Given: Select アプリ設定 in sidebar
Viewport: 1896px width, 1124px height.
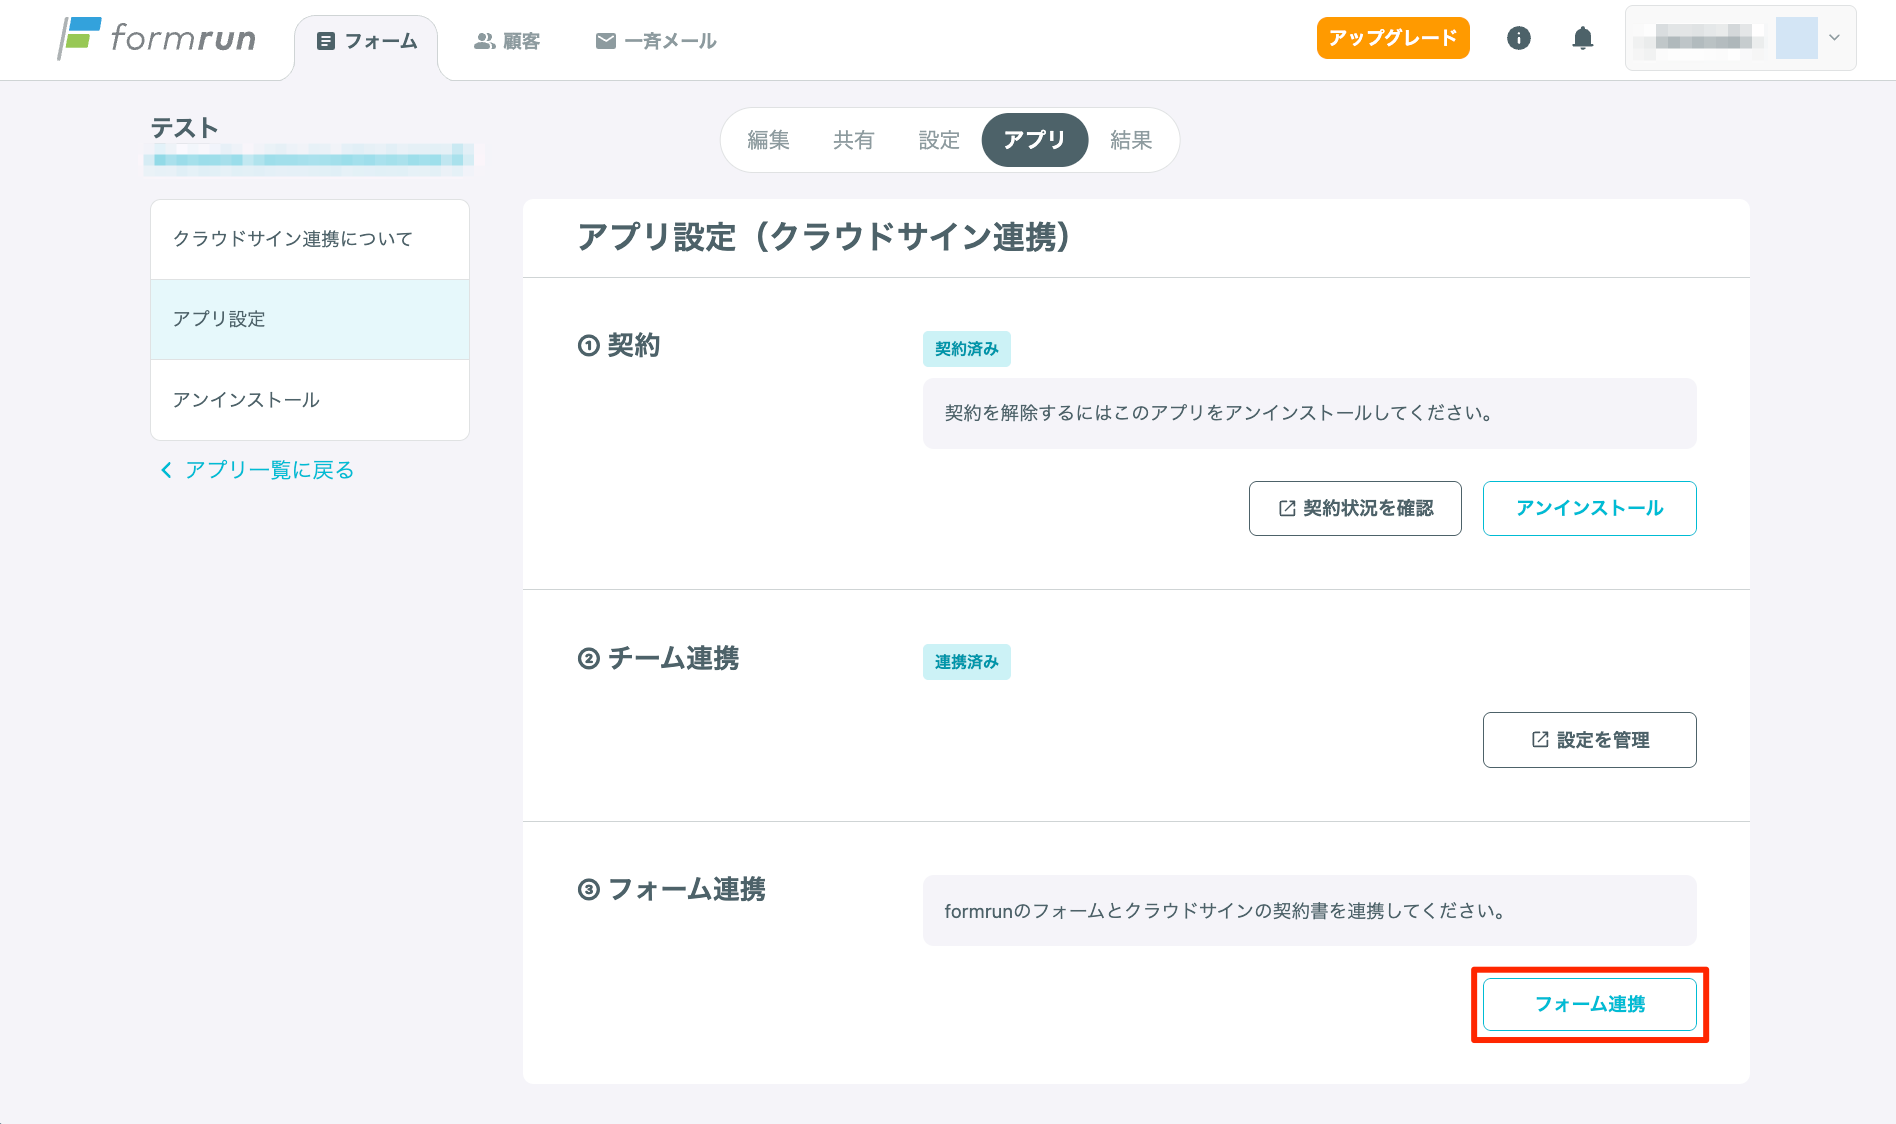Looking at the screenshot, I should [310, 319].
